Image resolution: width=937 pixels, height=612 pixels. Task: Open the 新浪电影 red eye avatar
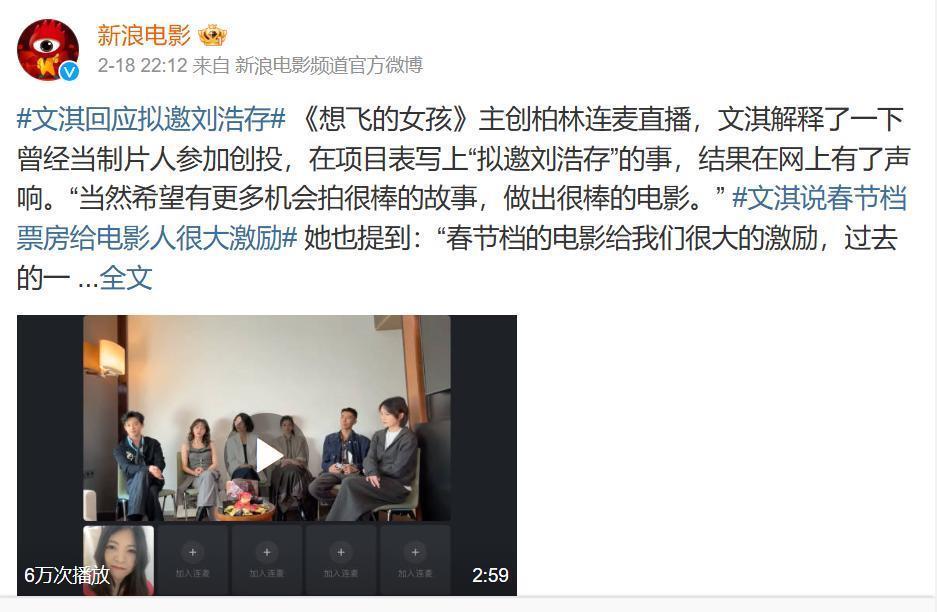[48, 50]
